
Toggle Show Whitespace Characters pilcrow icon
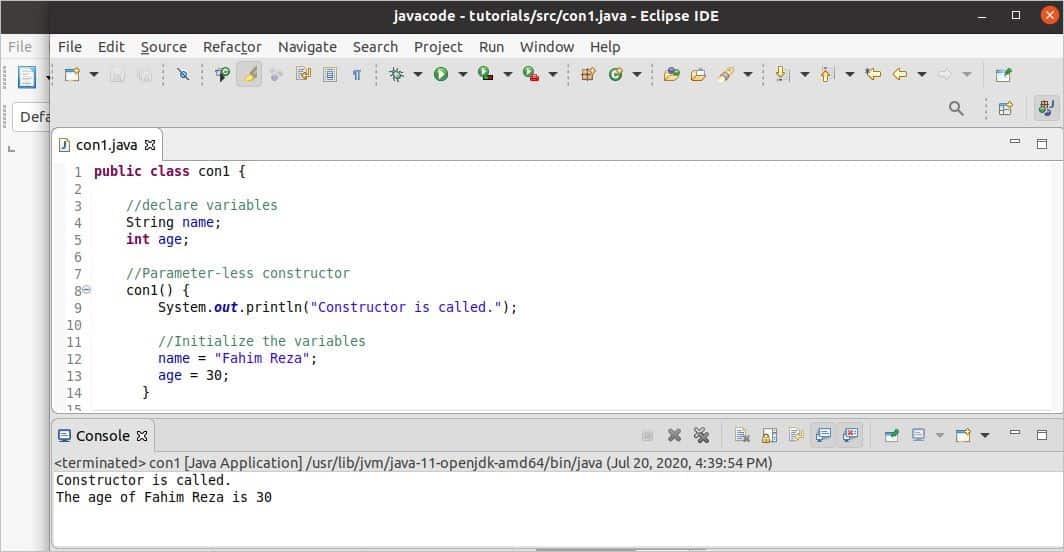357,75
